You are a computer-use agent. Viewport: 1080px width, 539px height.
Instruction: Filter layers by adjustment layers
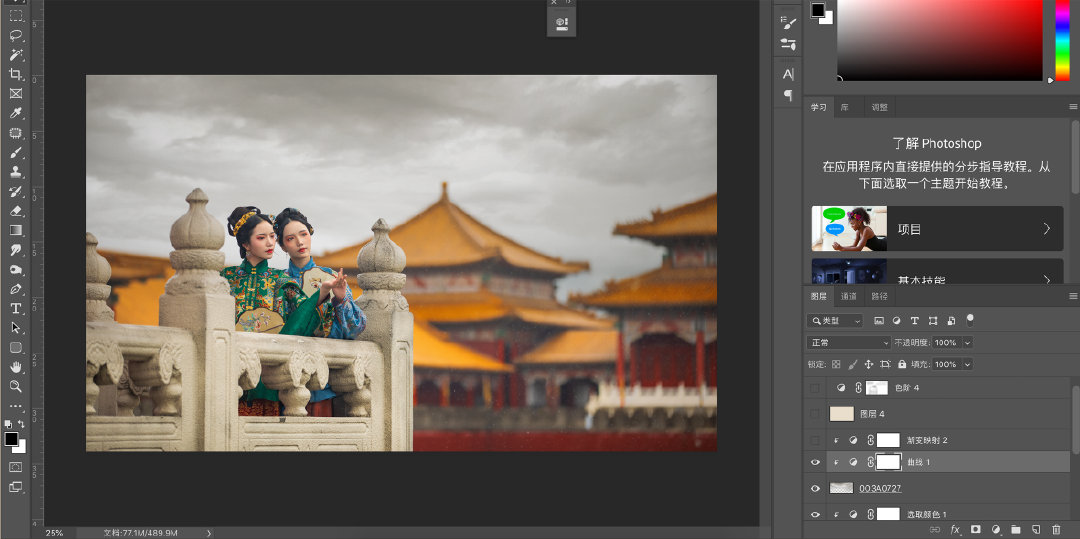(x=897, y=321)
